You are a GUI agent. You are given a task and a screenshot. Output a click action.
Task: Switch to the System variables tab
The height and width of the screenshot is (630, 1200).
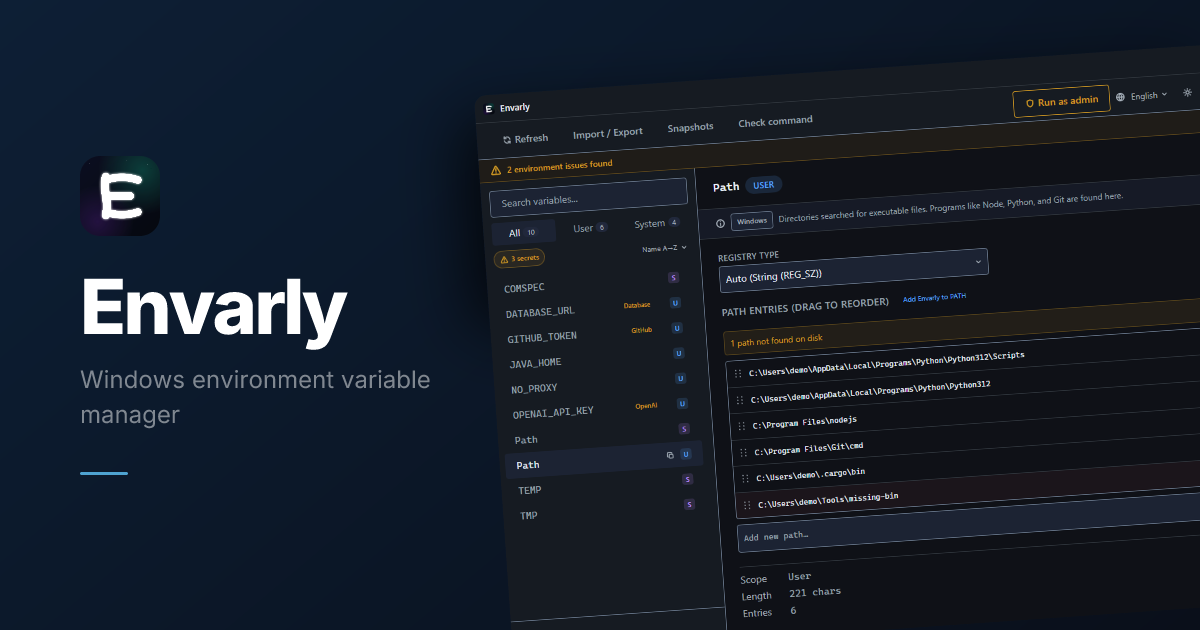pyautogui.click(x=656, y=224)
